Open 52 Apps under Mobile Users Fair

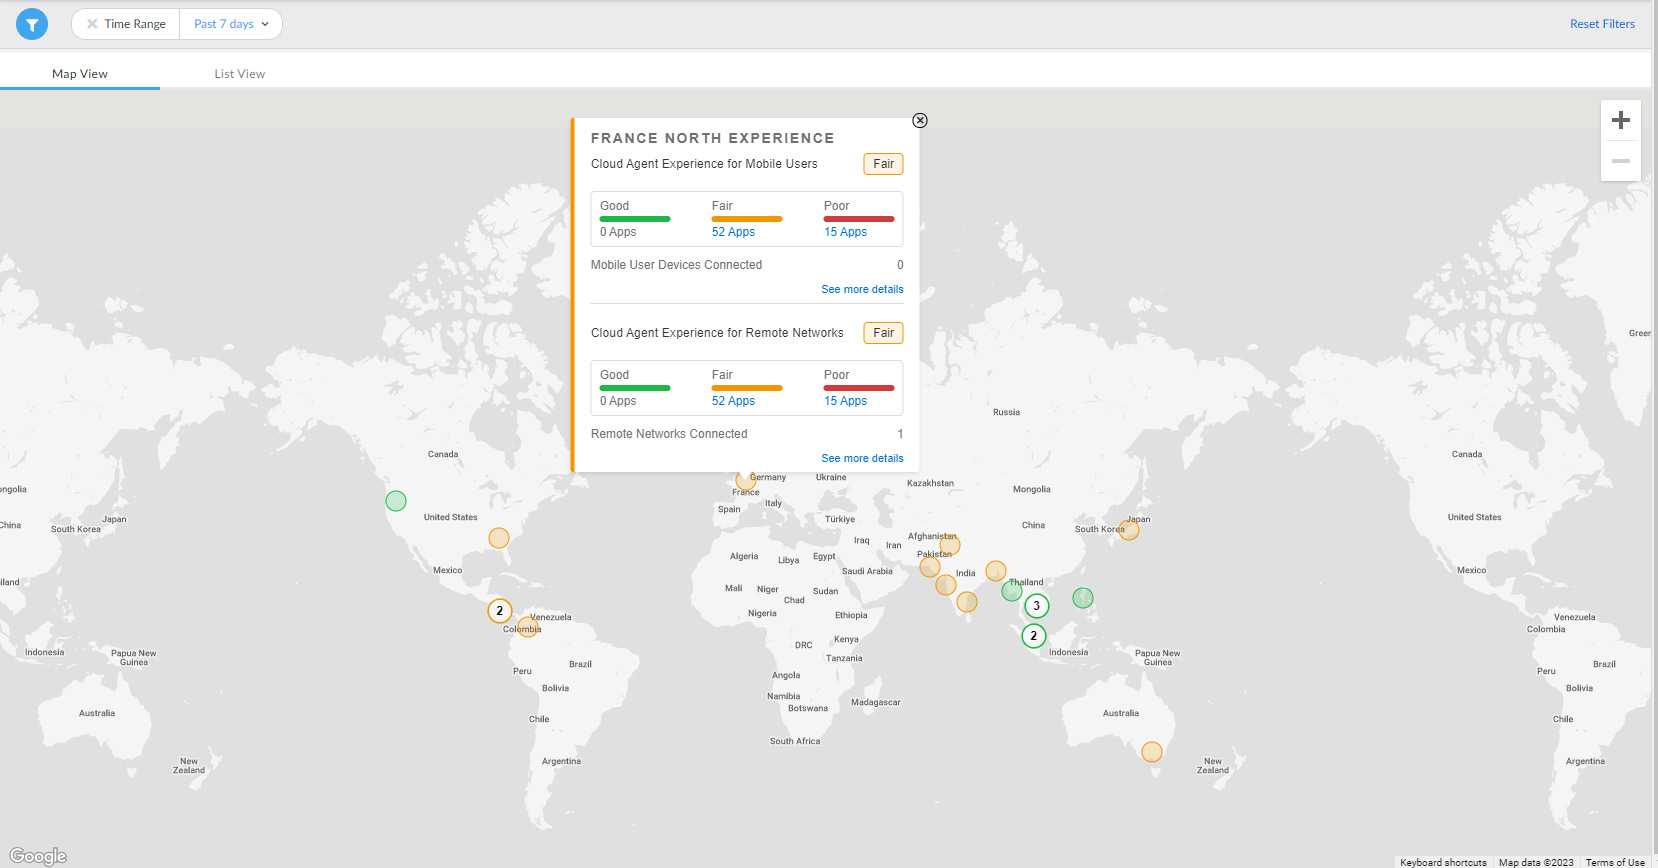click(733, 232)
